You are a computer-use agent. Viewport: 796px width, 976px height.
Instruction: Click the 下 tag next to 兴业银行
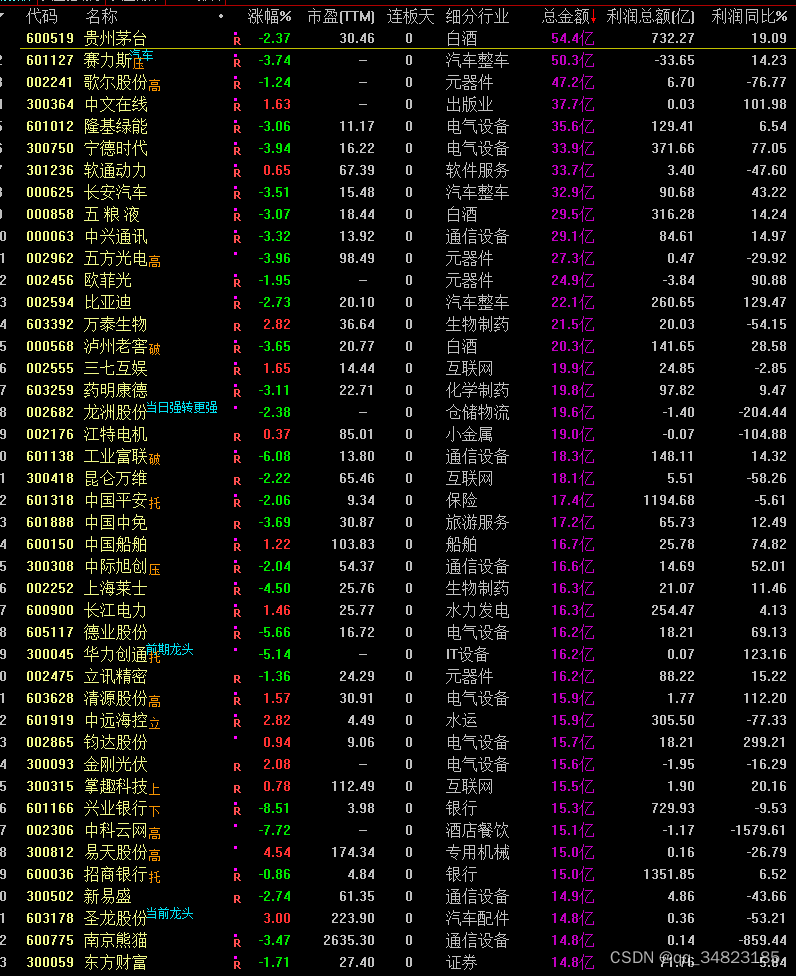pos(154,812)
